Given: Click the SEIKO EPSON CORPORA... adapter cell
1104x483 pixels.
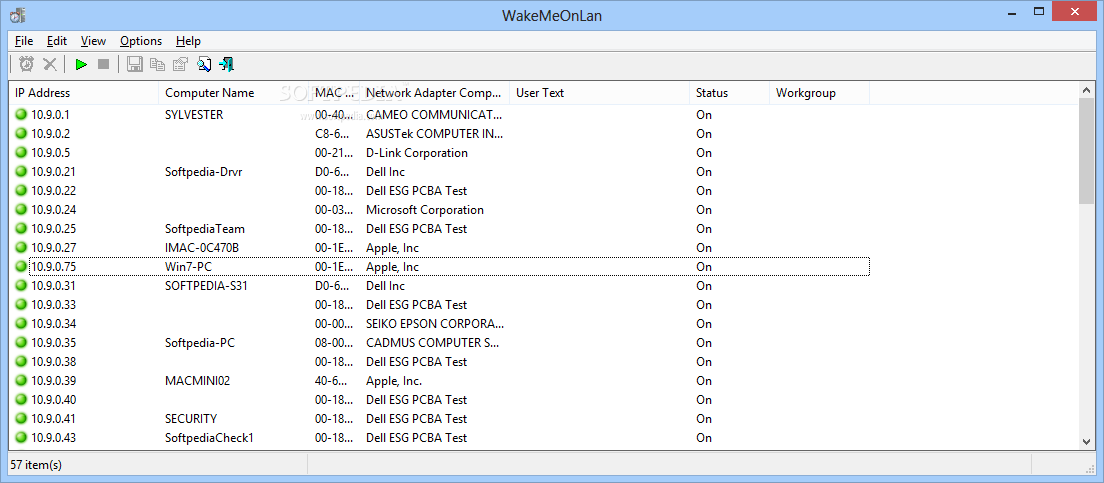Looking at the screenshot, I should [x=435, y=323].
